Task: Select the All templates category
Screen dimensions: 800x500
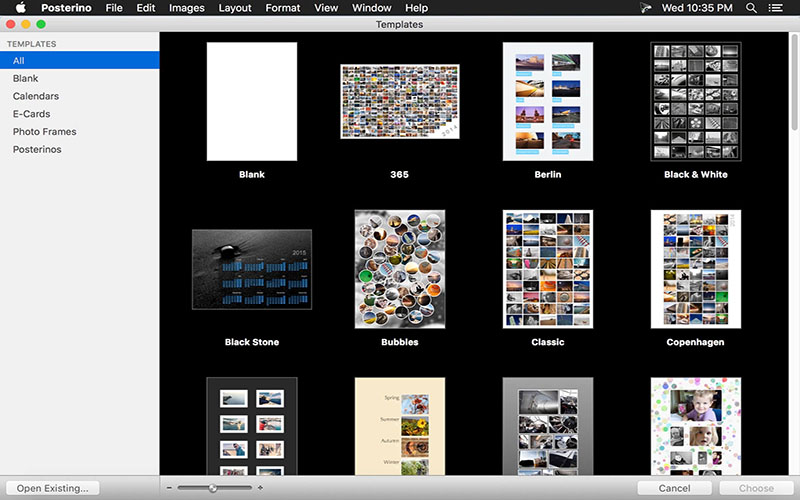Action: click(80, 60)
